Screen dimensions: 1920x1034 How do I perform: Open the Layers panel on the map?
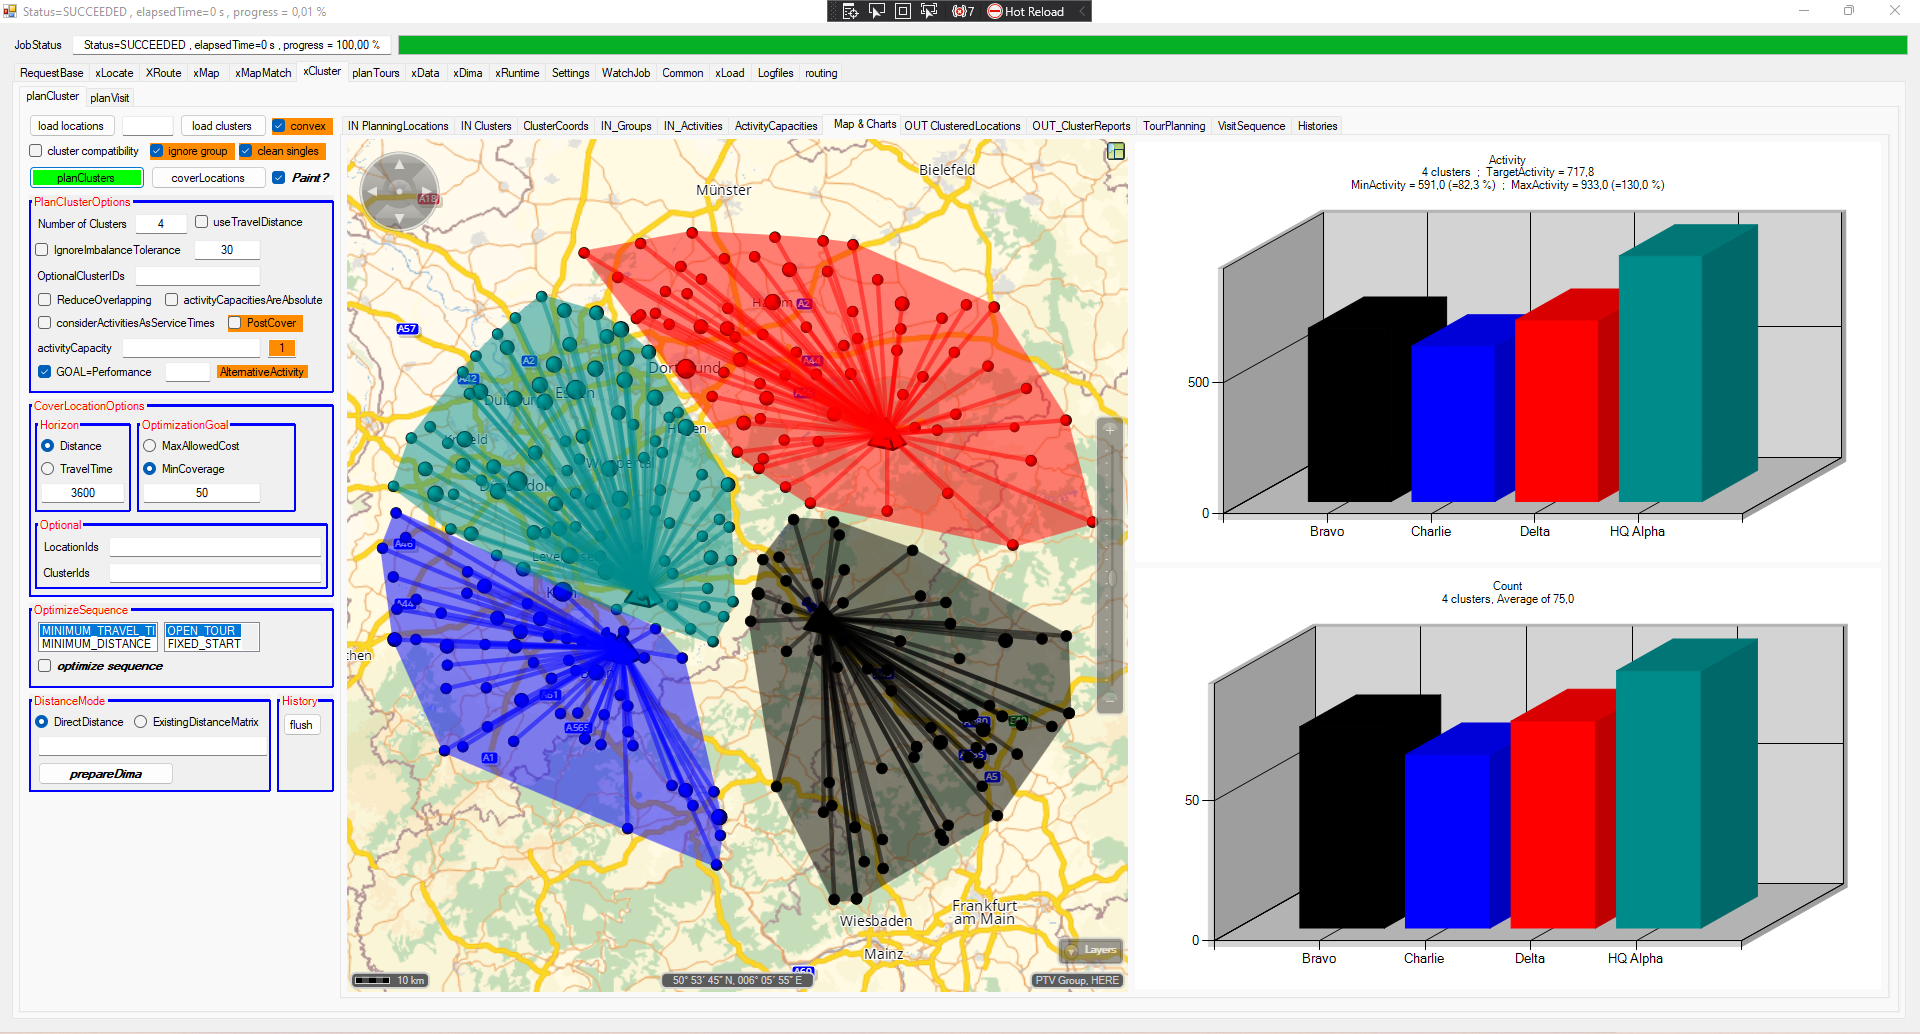[1091, 950]
